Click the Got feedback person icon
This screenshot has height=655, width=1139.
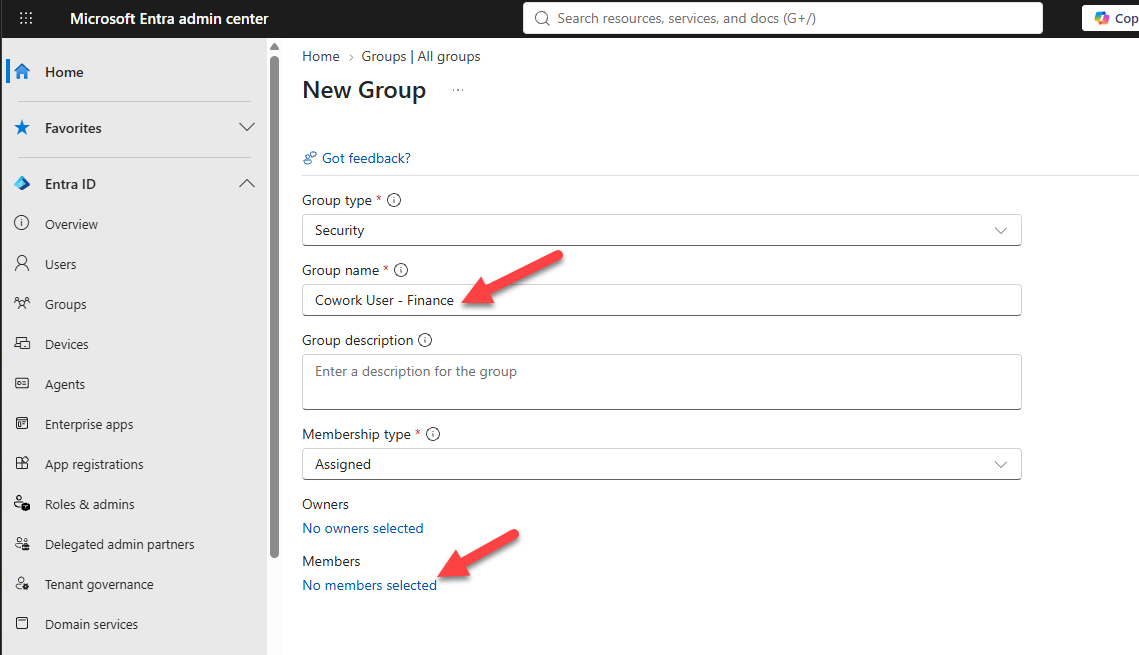309,158
